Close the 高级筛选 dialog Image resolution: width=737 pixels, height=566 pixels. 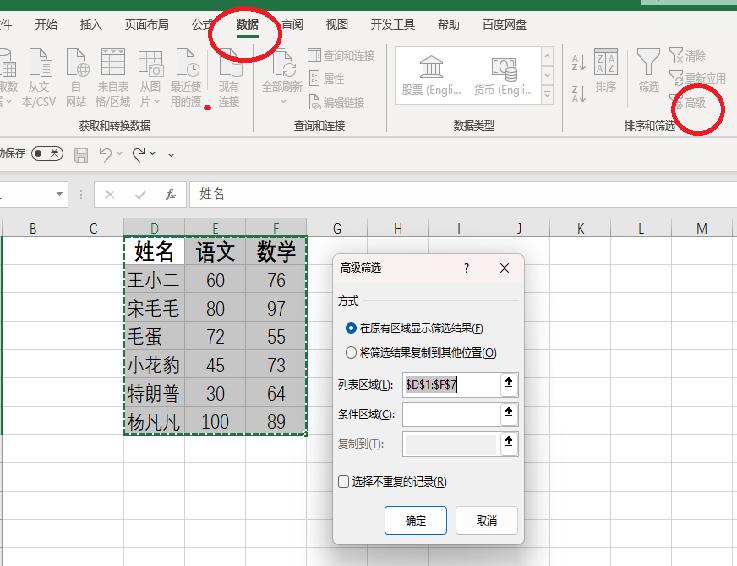(504, 268)
